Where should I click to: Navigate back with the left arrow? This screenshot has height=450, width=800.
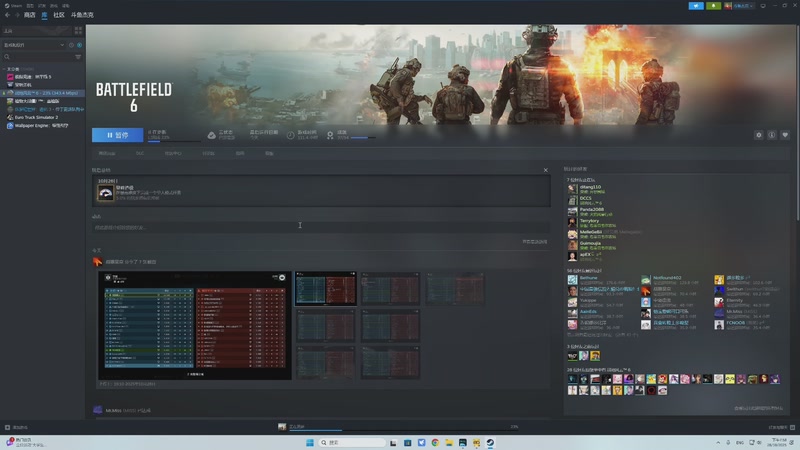click(7, 16)
